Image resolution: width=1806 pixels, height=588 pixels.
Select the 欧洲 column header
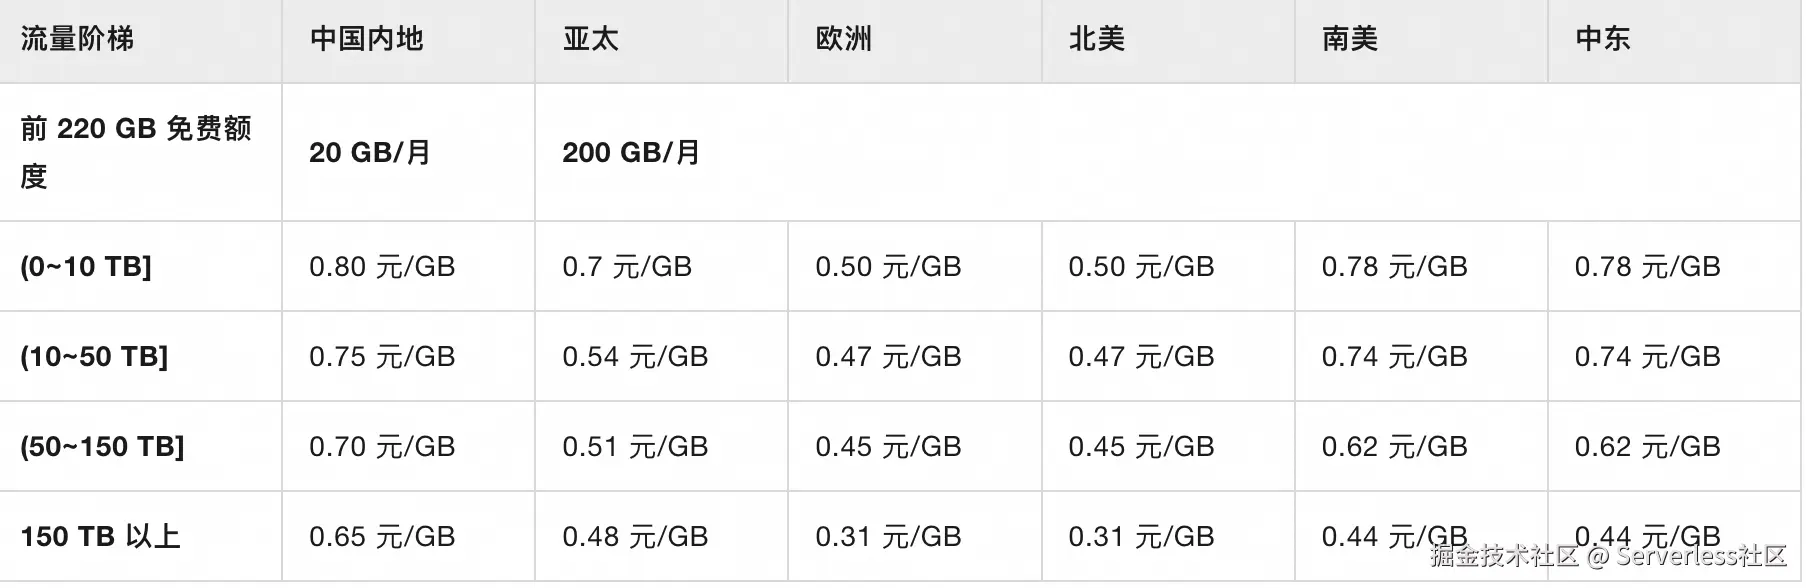tap(843, 39)
